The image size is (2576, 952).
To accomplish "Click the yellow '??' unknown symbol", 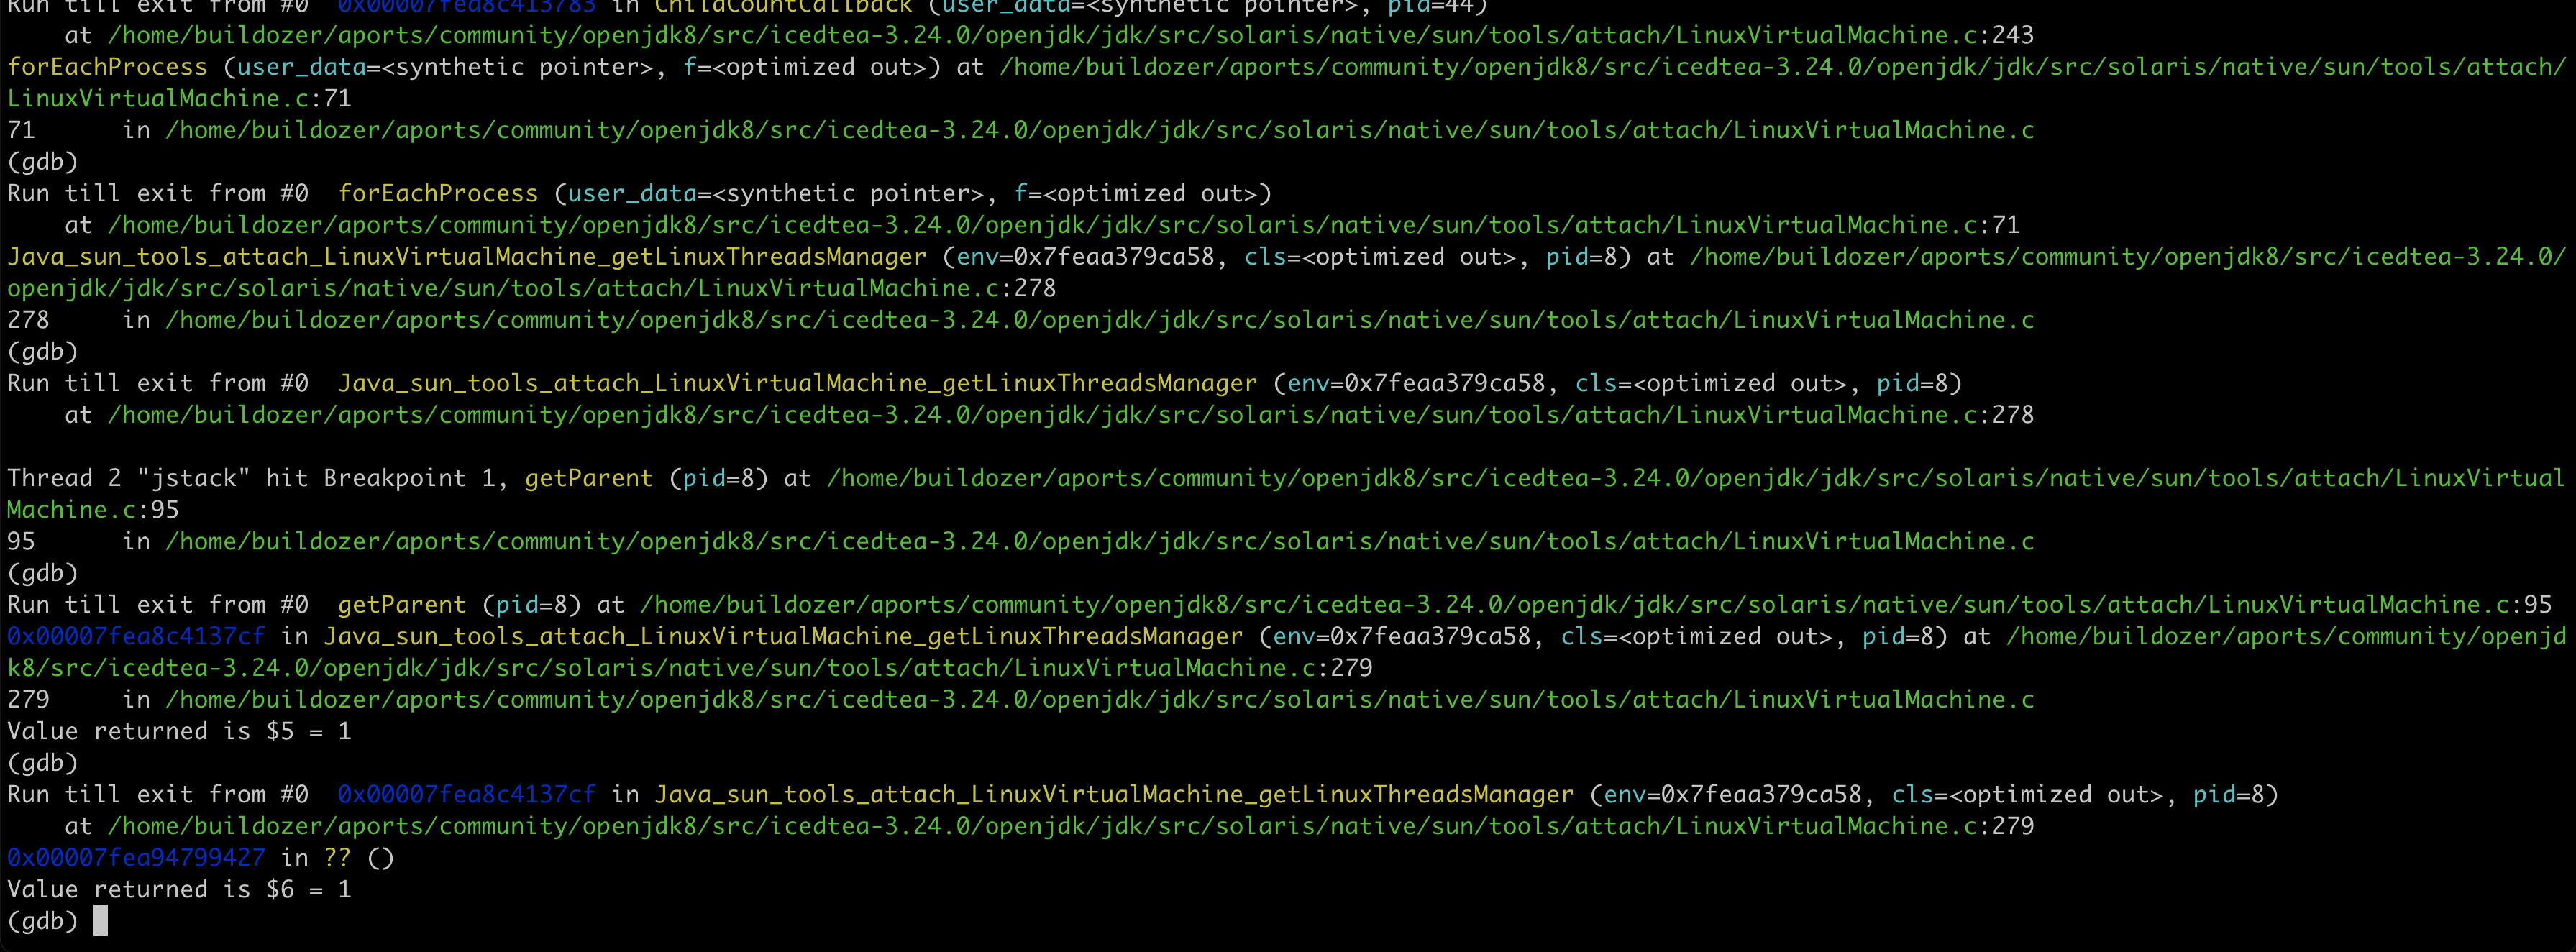I will pos(337,858).
